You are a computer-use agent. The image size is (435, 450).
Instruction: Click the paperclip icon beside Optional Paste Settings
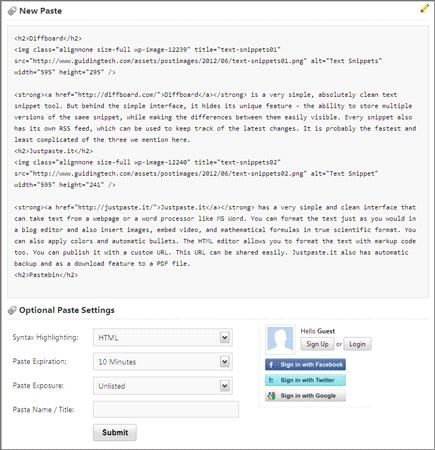coord(12,310)
